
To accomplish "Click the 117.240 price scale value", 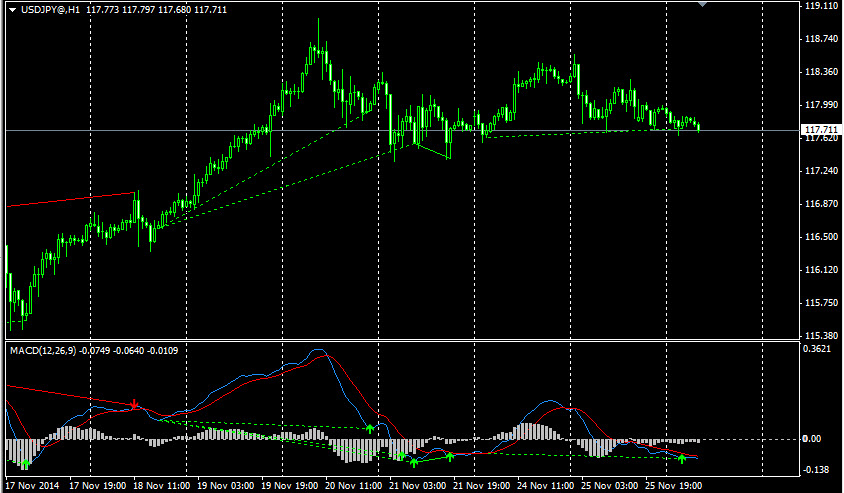I will point(820,171).
